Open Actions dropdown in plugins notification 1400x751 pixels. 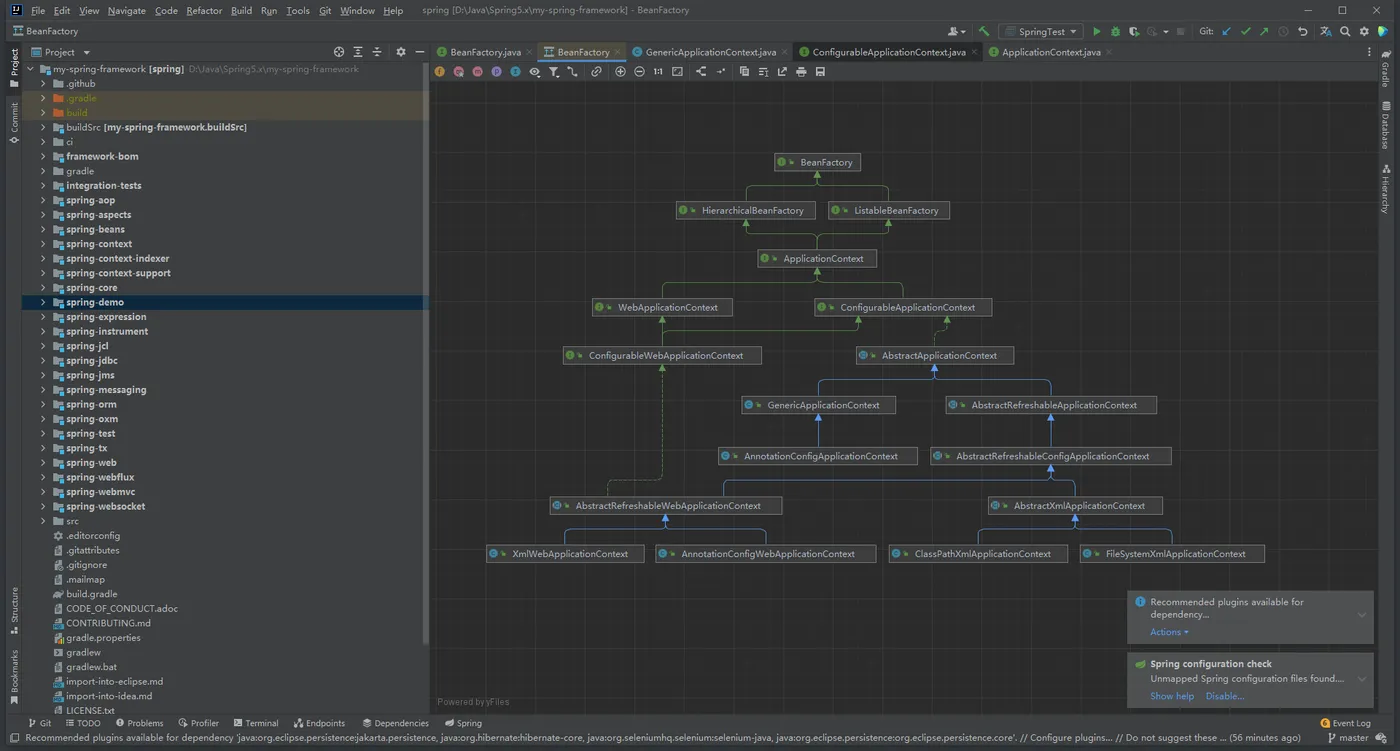1169,632
